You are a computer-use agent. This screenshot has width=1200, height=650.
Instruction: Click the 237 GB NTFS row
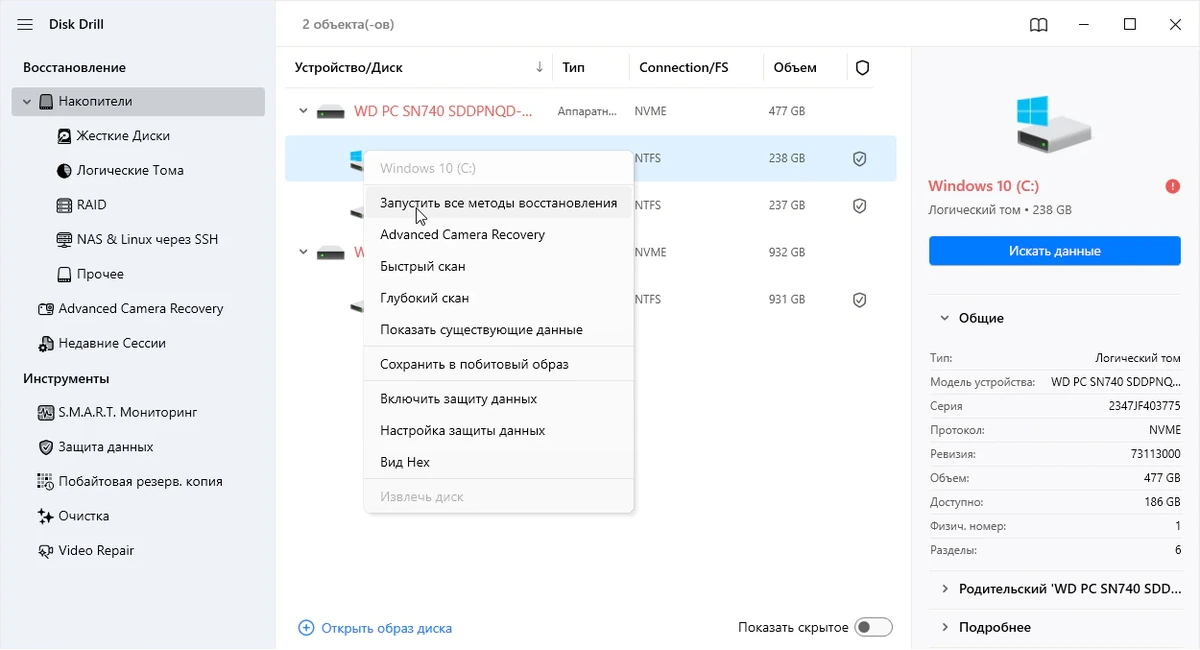point(590,205)
